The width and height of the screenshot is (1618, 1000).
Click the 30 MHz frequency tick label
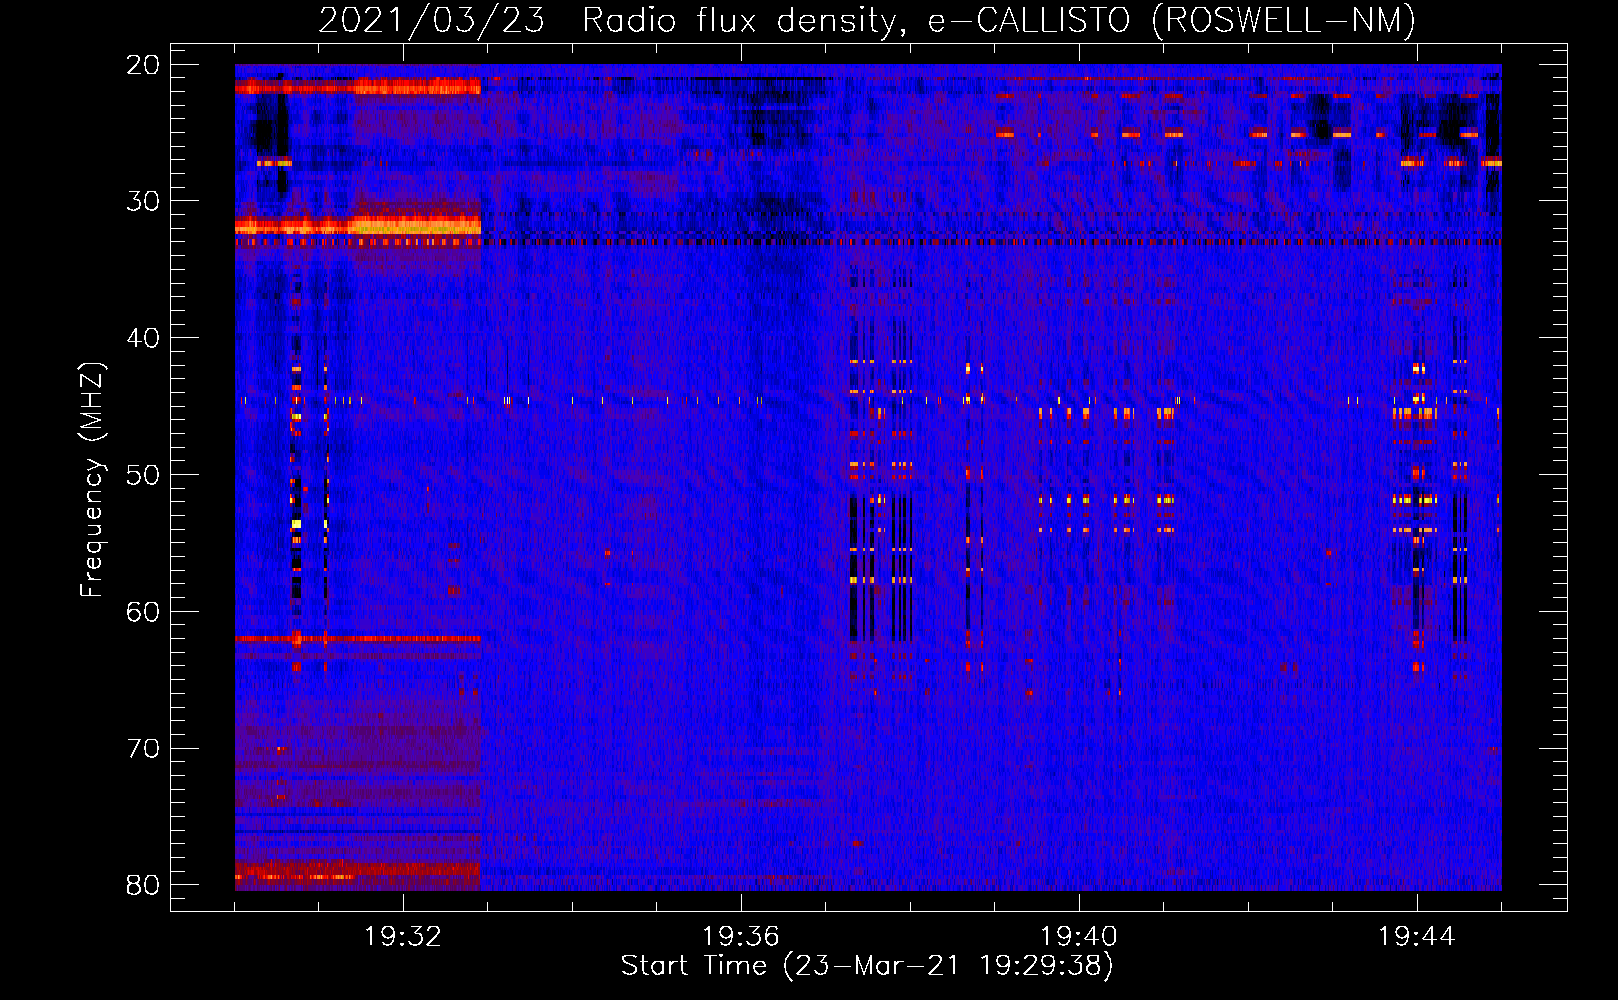[x=143, y=201]
